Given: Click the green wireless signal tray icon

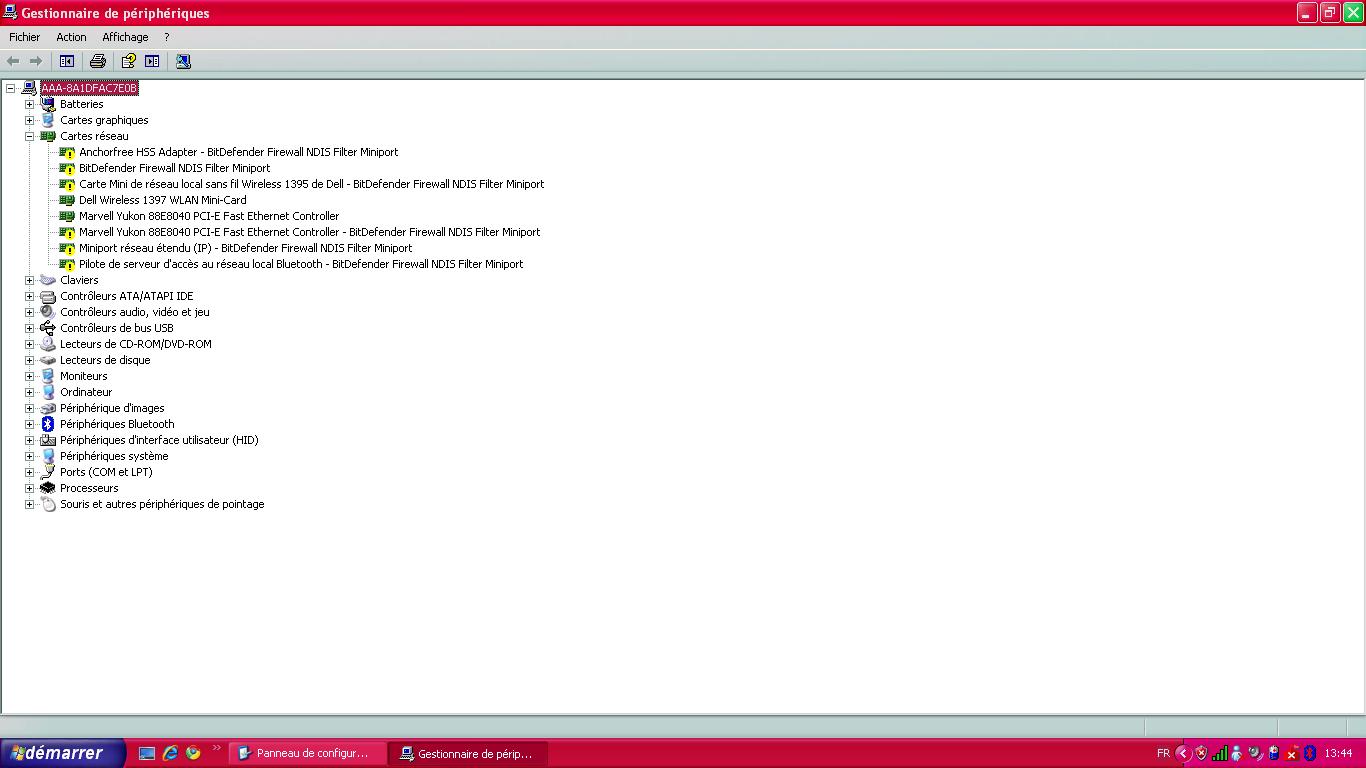Looking at the screenshot, I should tap(1219, 753).
